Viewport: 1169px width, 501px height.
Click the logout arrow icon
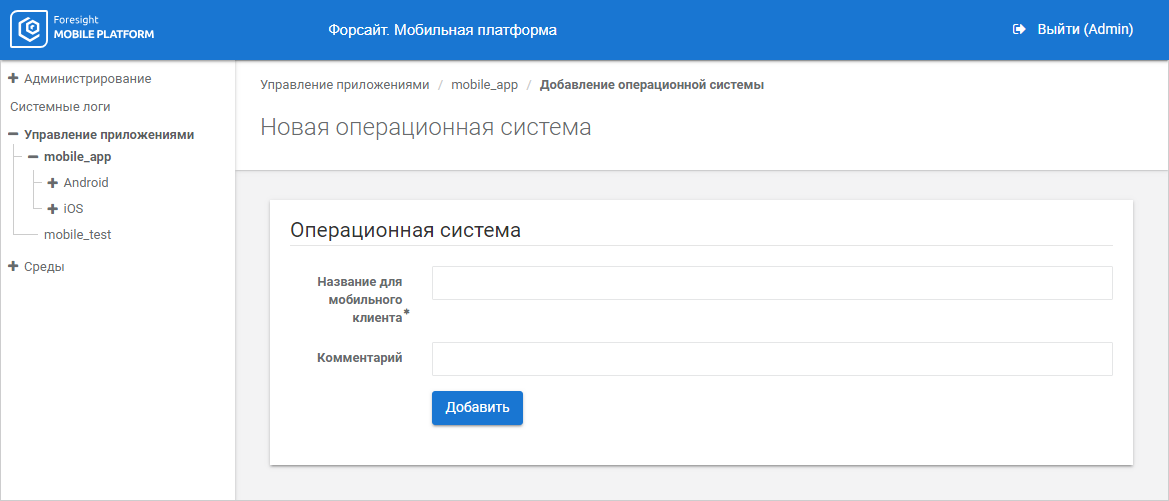(x=1019, y=30)
